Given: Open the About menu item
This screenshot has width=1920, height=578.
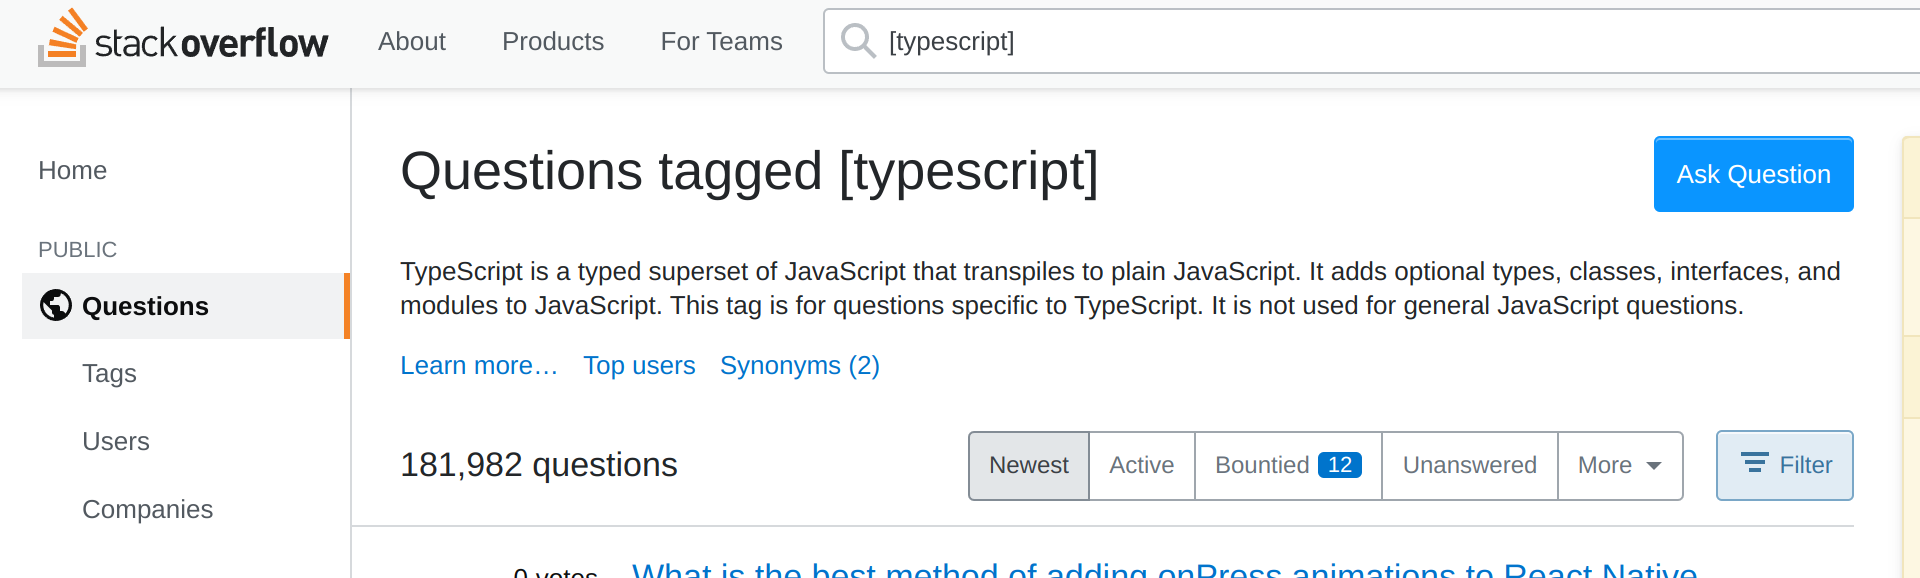Looking at the screenshot, I should pos(412,41).
